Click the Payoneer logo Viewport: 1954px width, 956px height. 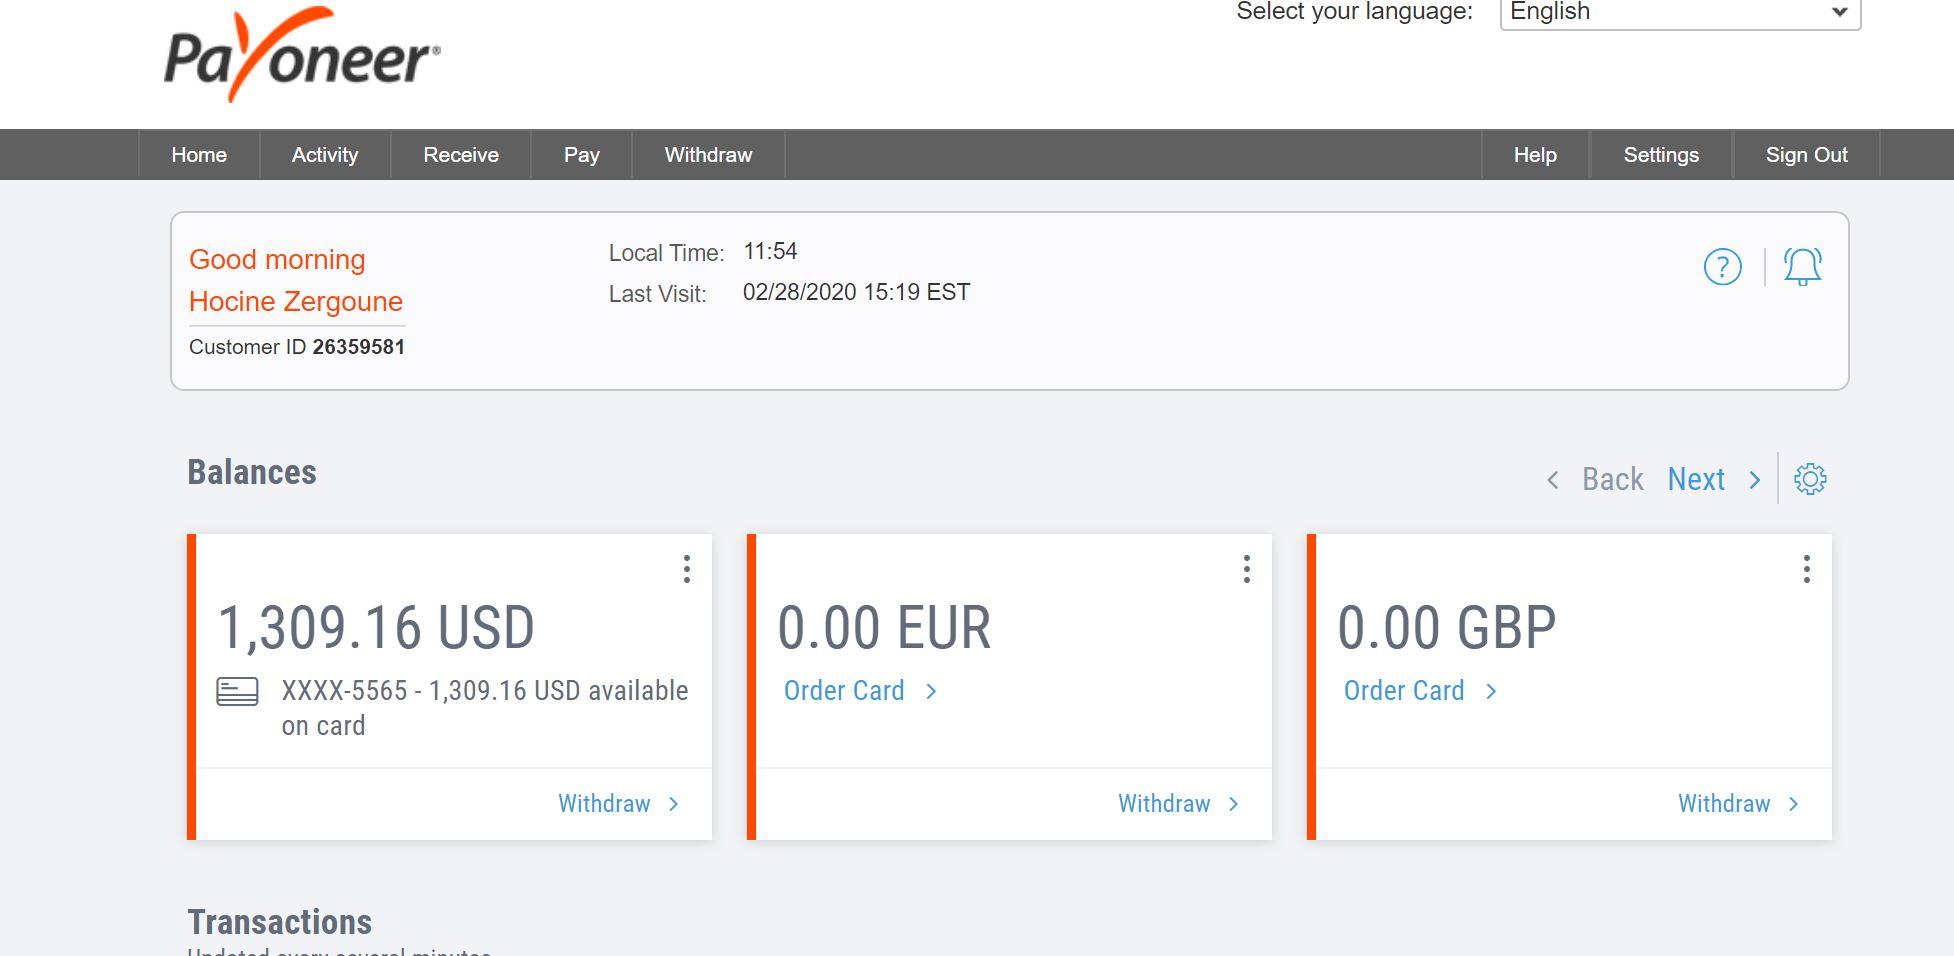[x=302, y=55]
